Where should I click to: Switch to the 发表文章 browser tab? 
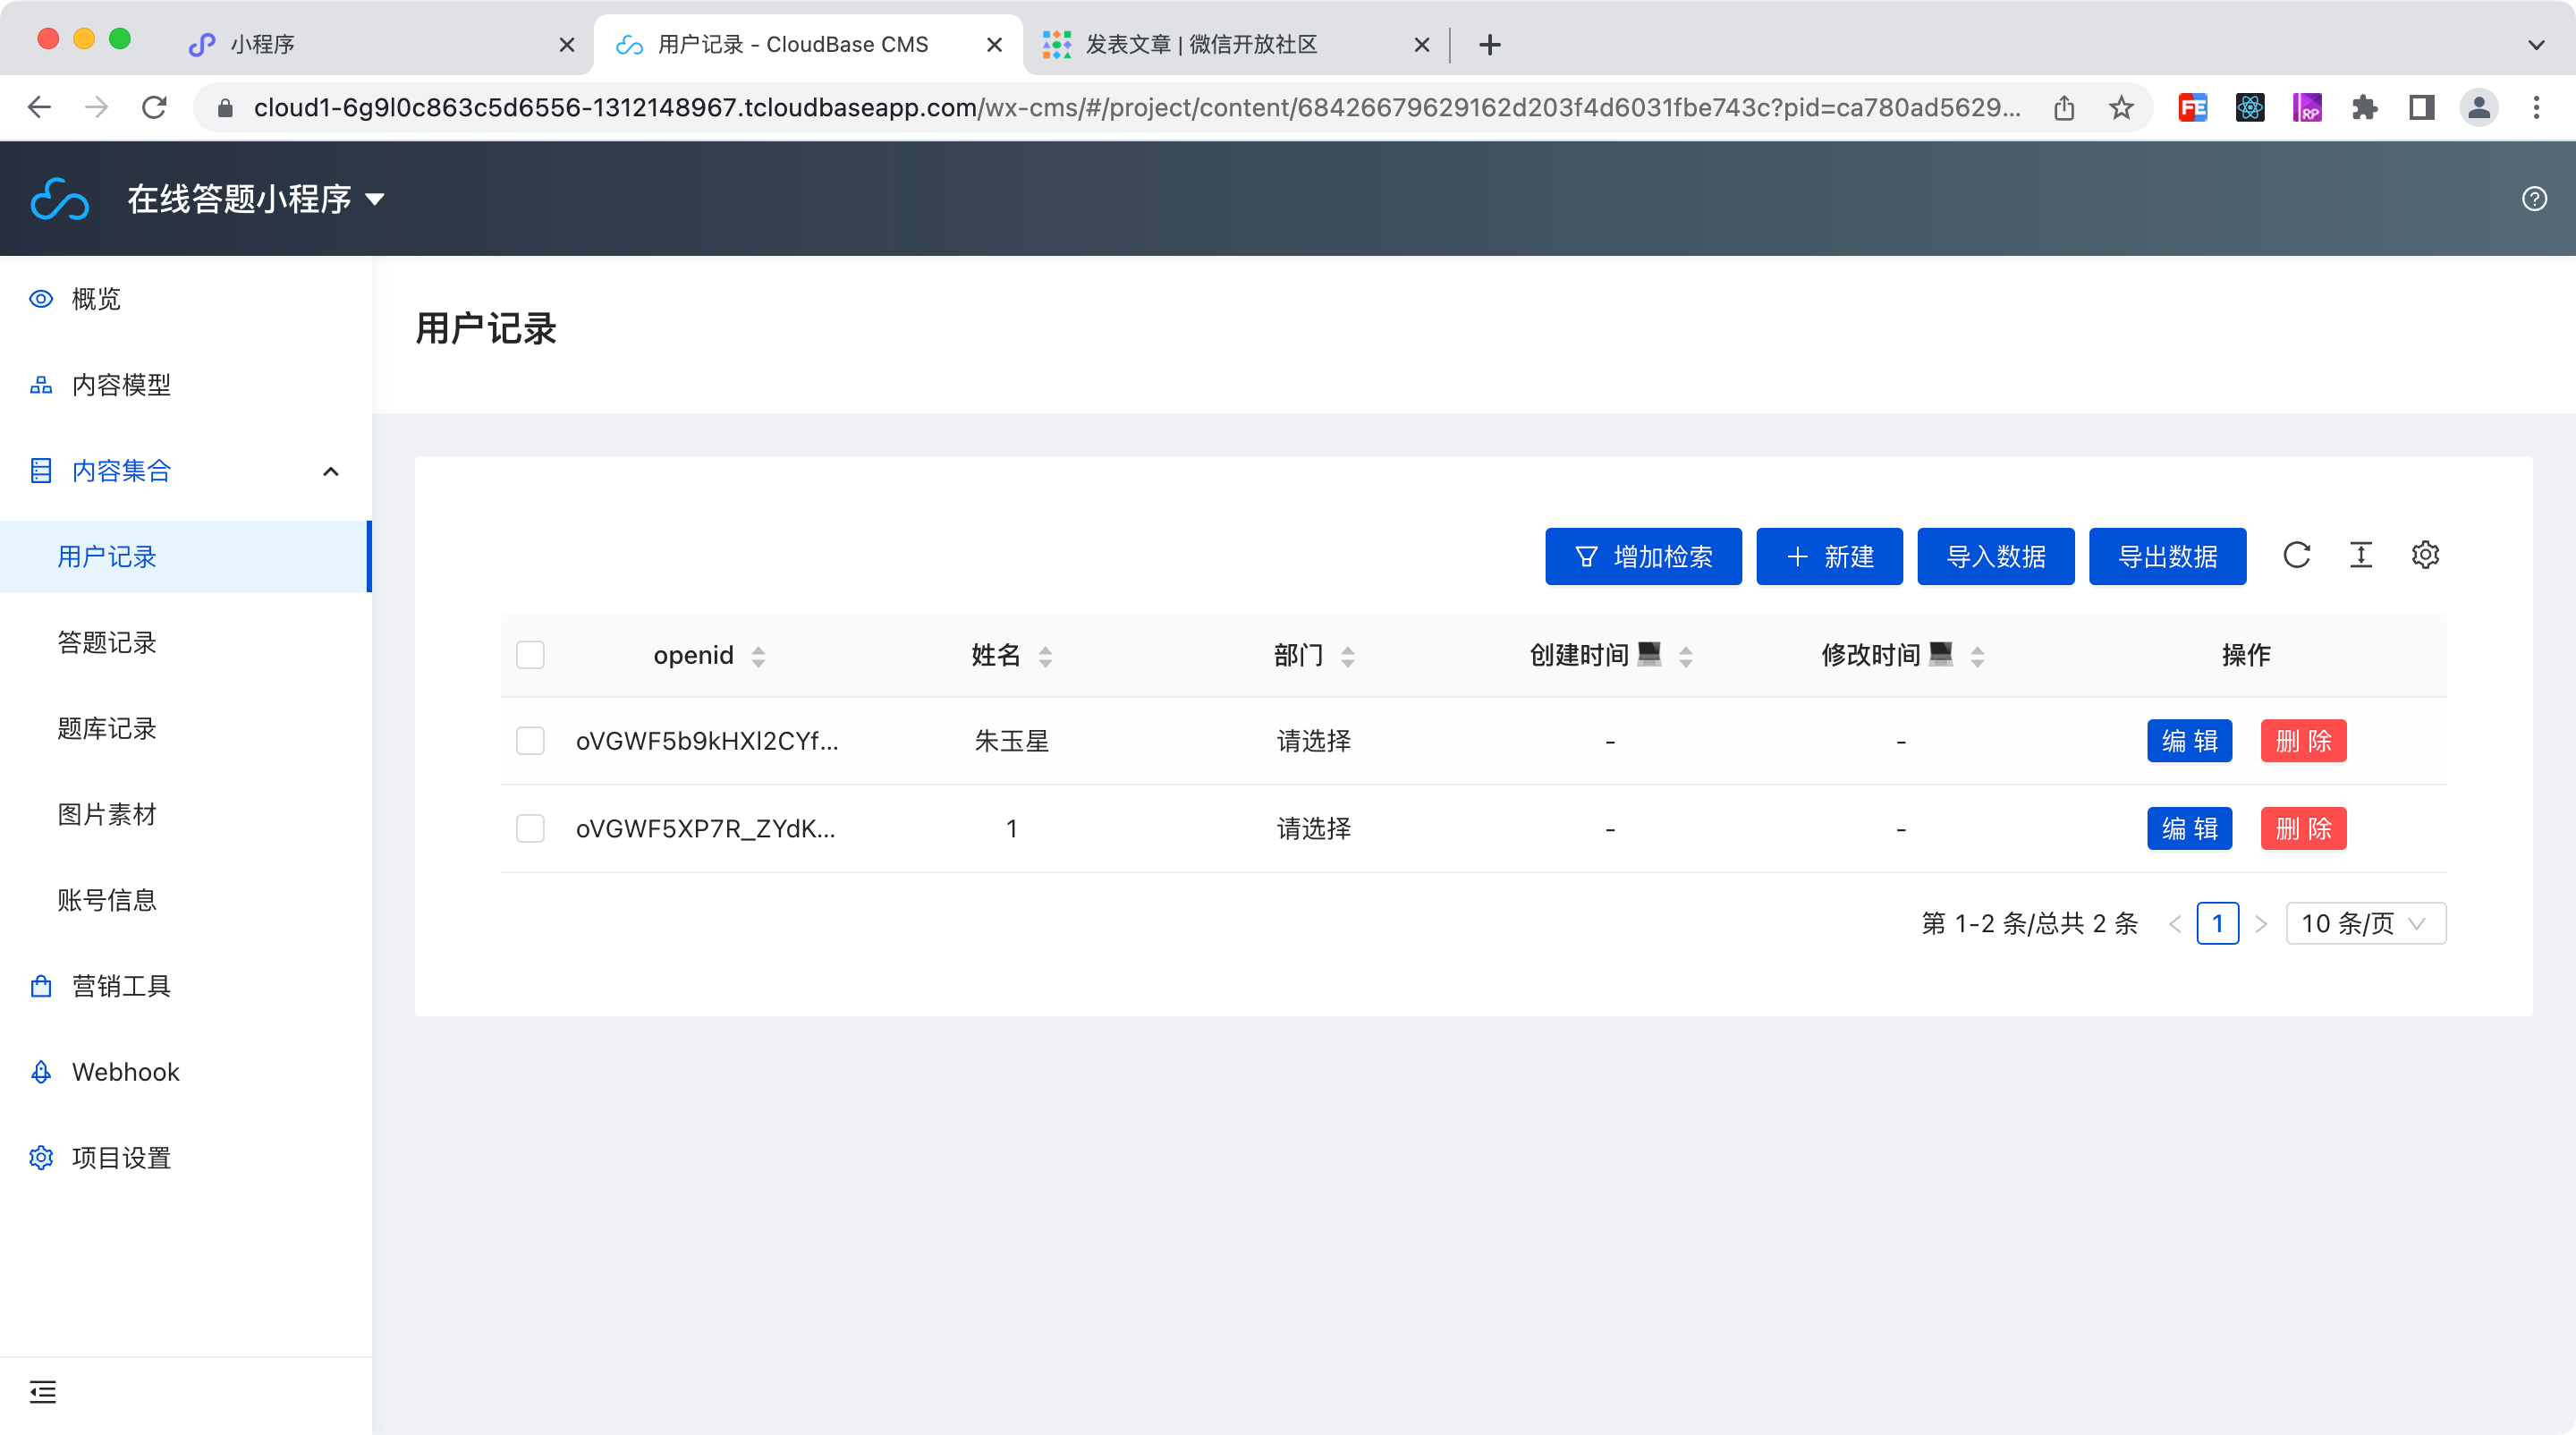coord(1200,44)
